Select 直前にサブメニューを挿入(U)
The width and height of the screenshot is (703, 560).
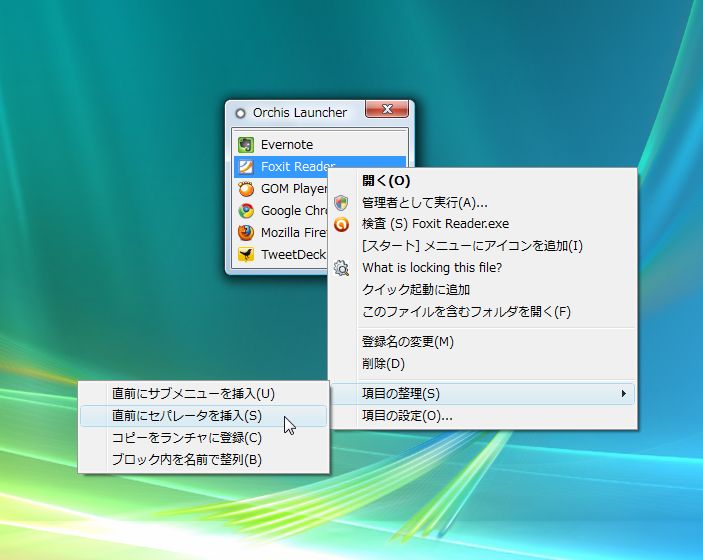click(204, 394)
